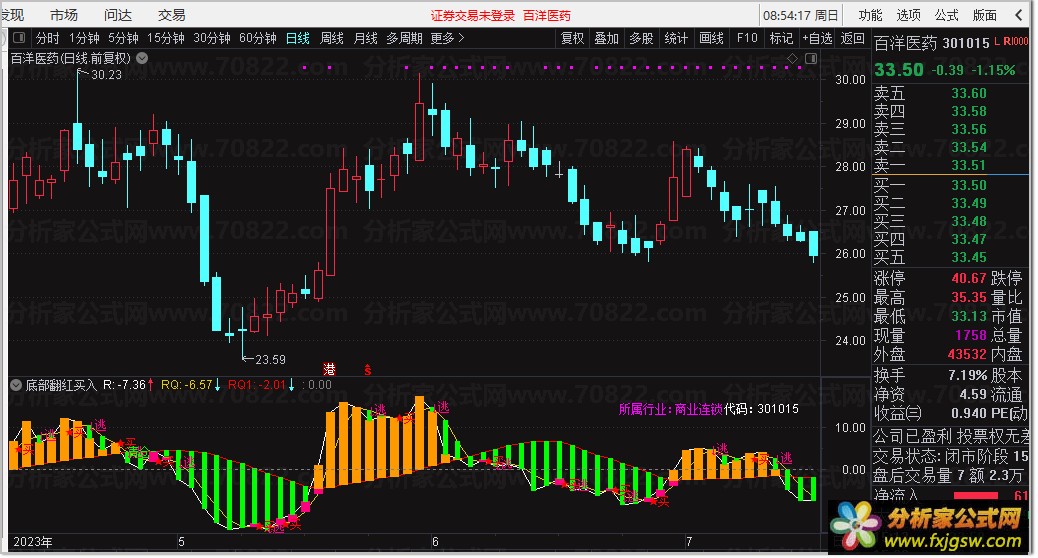This screenshot has width=1038, height=558.
Task: Open F10 company information
Action: coord(747,38)
